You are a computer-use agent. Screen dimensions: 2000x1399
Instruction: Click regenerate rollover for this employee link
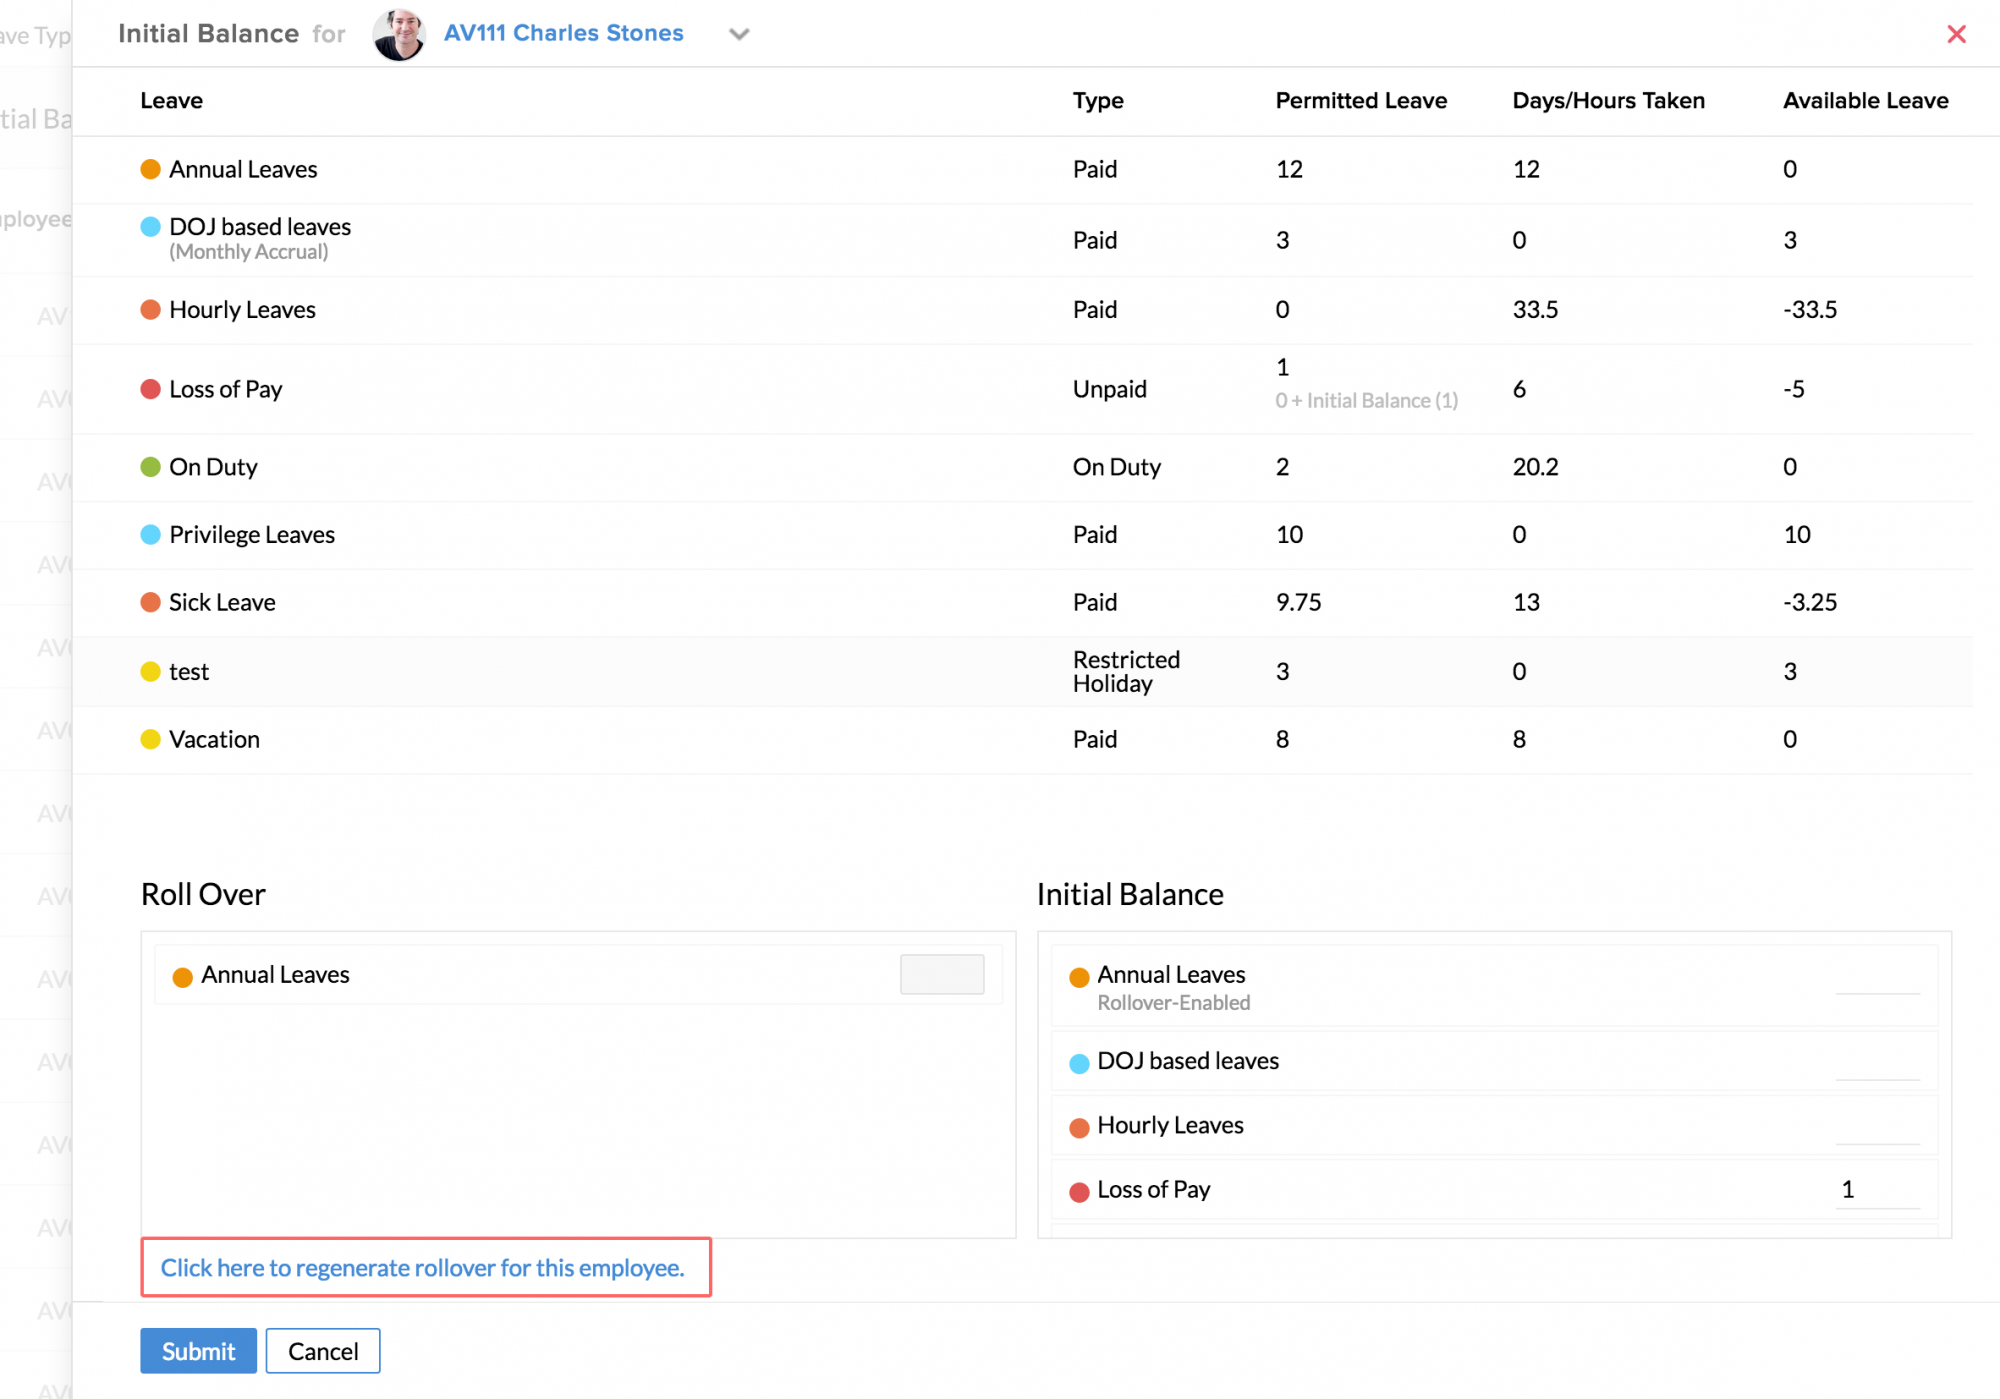pyautogui.click(x=423, y=1268)
